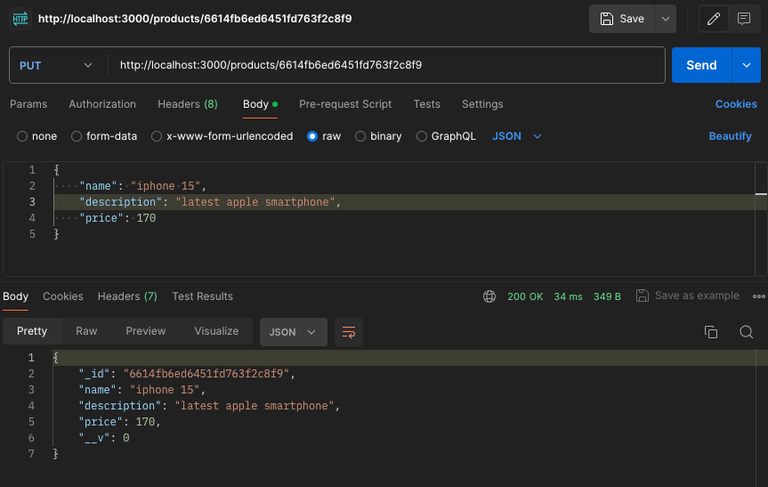Copy response with the copy icon
This screenshot has width=768, height=487.
711,332
